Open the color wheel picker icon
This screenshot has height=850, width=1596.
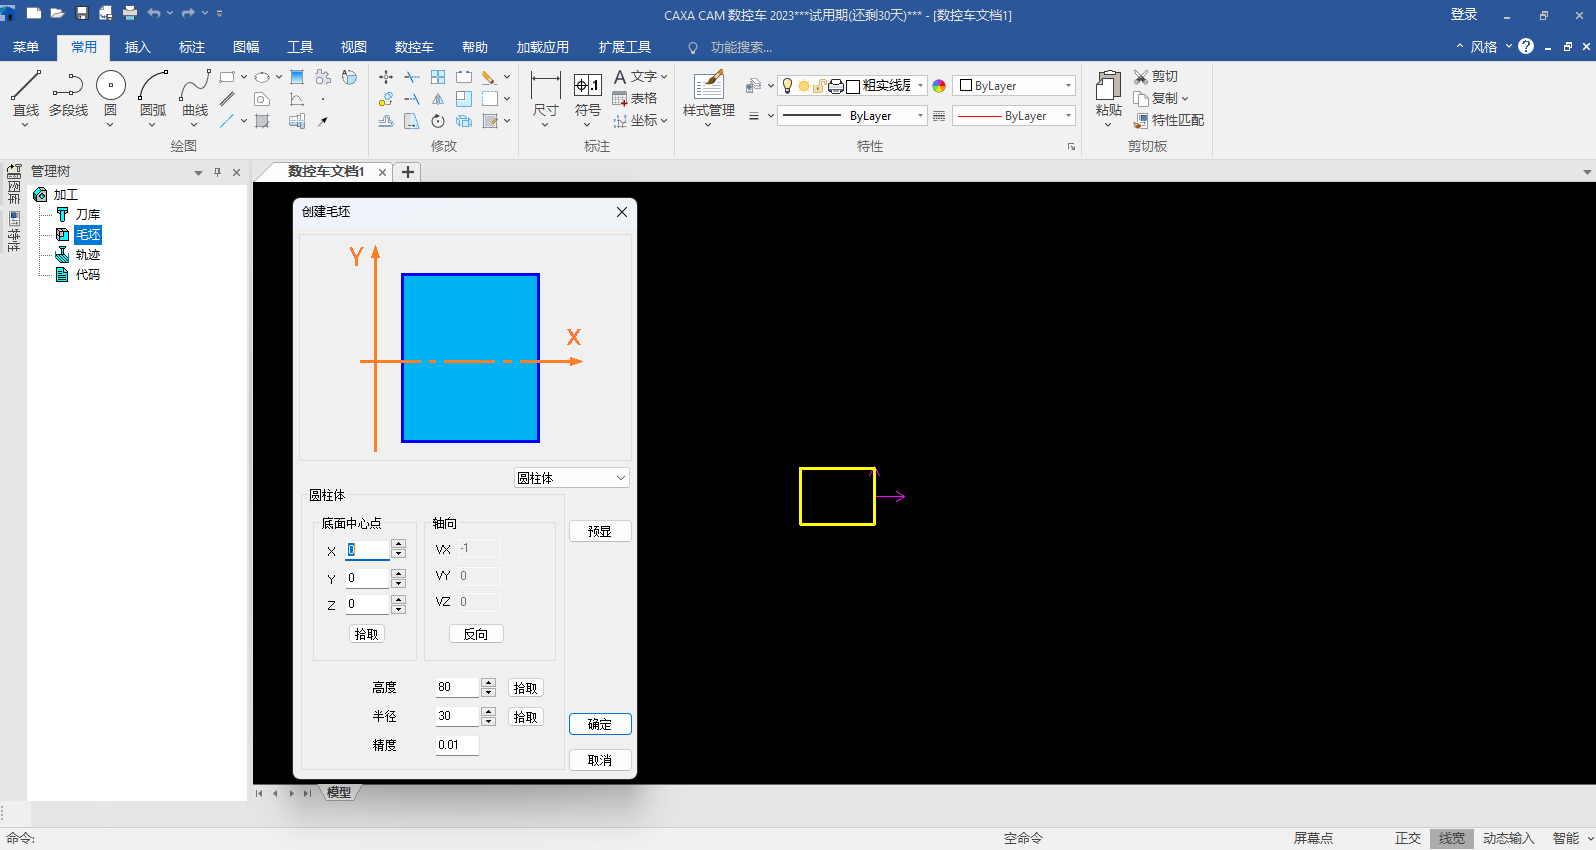click(939, 86)
